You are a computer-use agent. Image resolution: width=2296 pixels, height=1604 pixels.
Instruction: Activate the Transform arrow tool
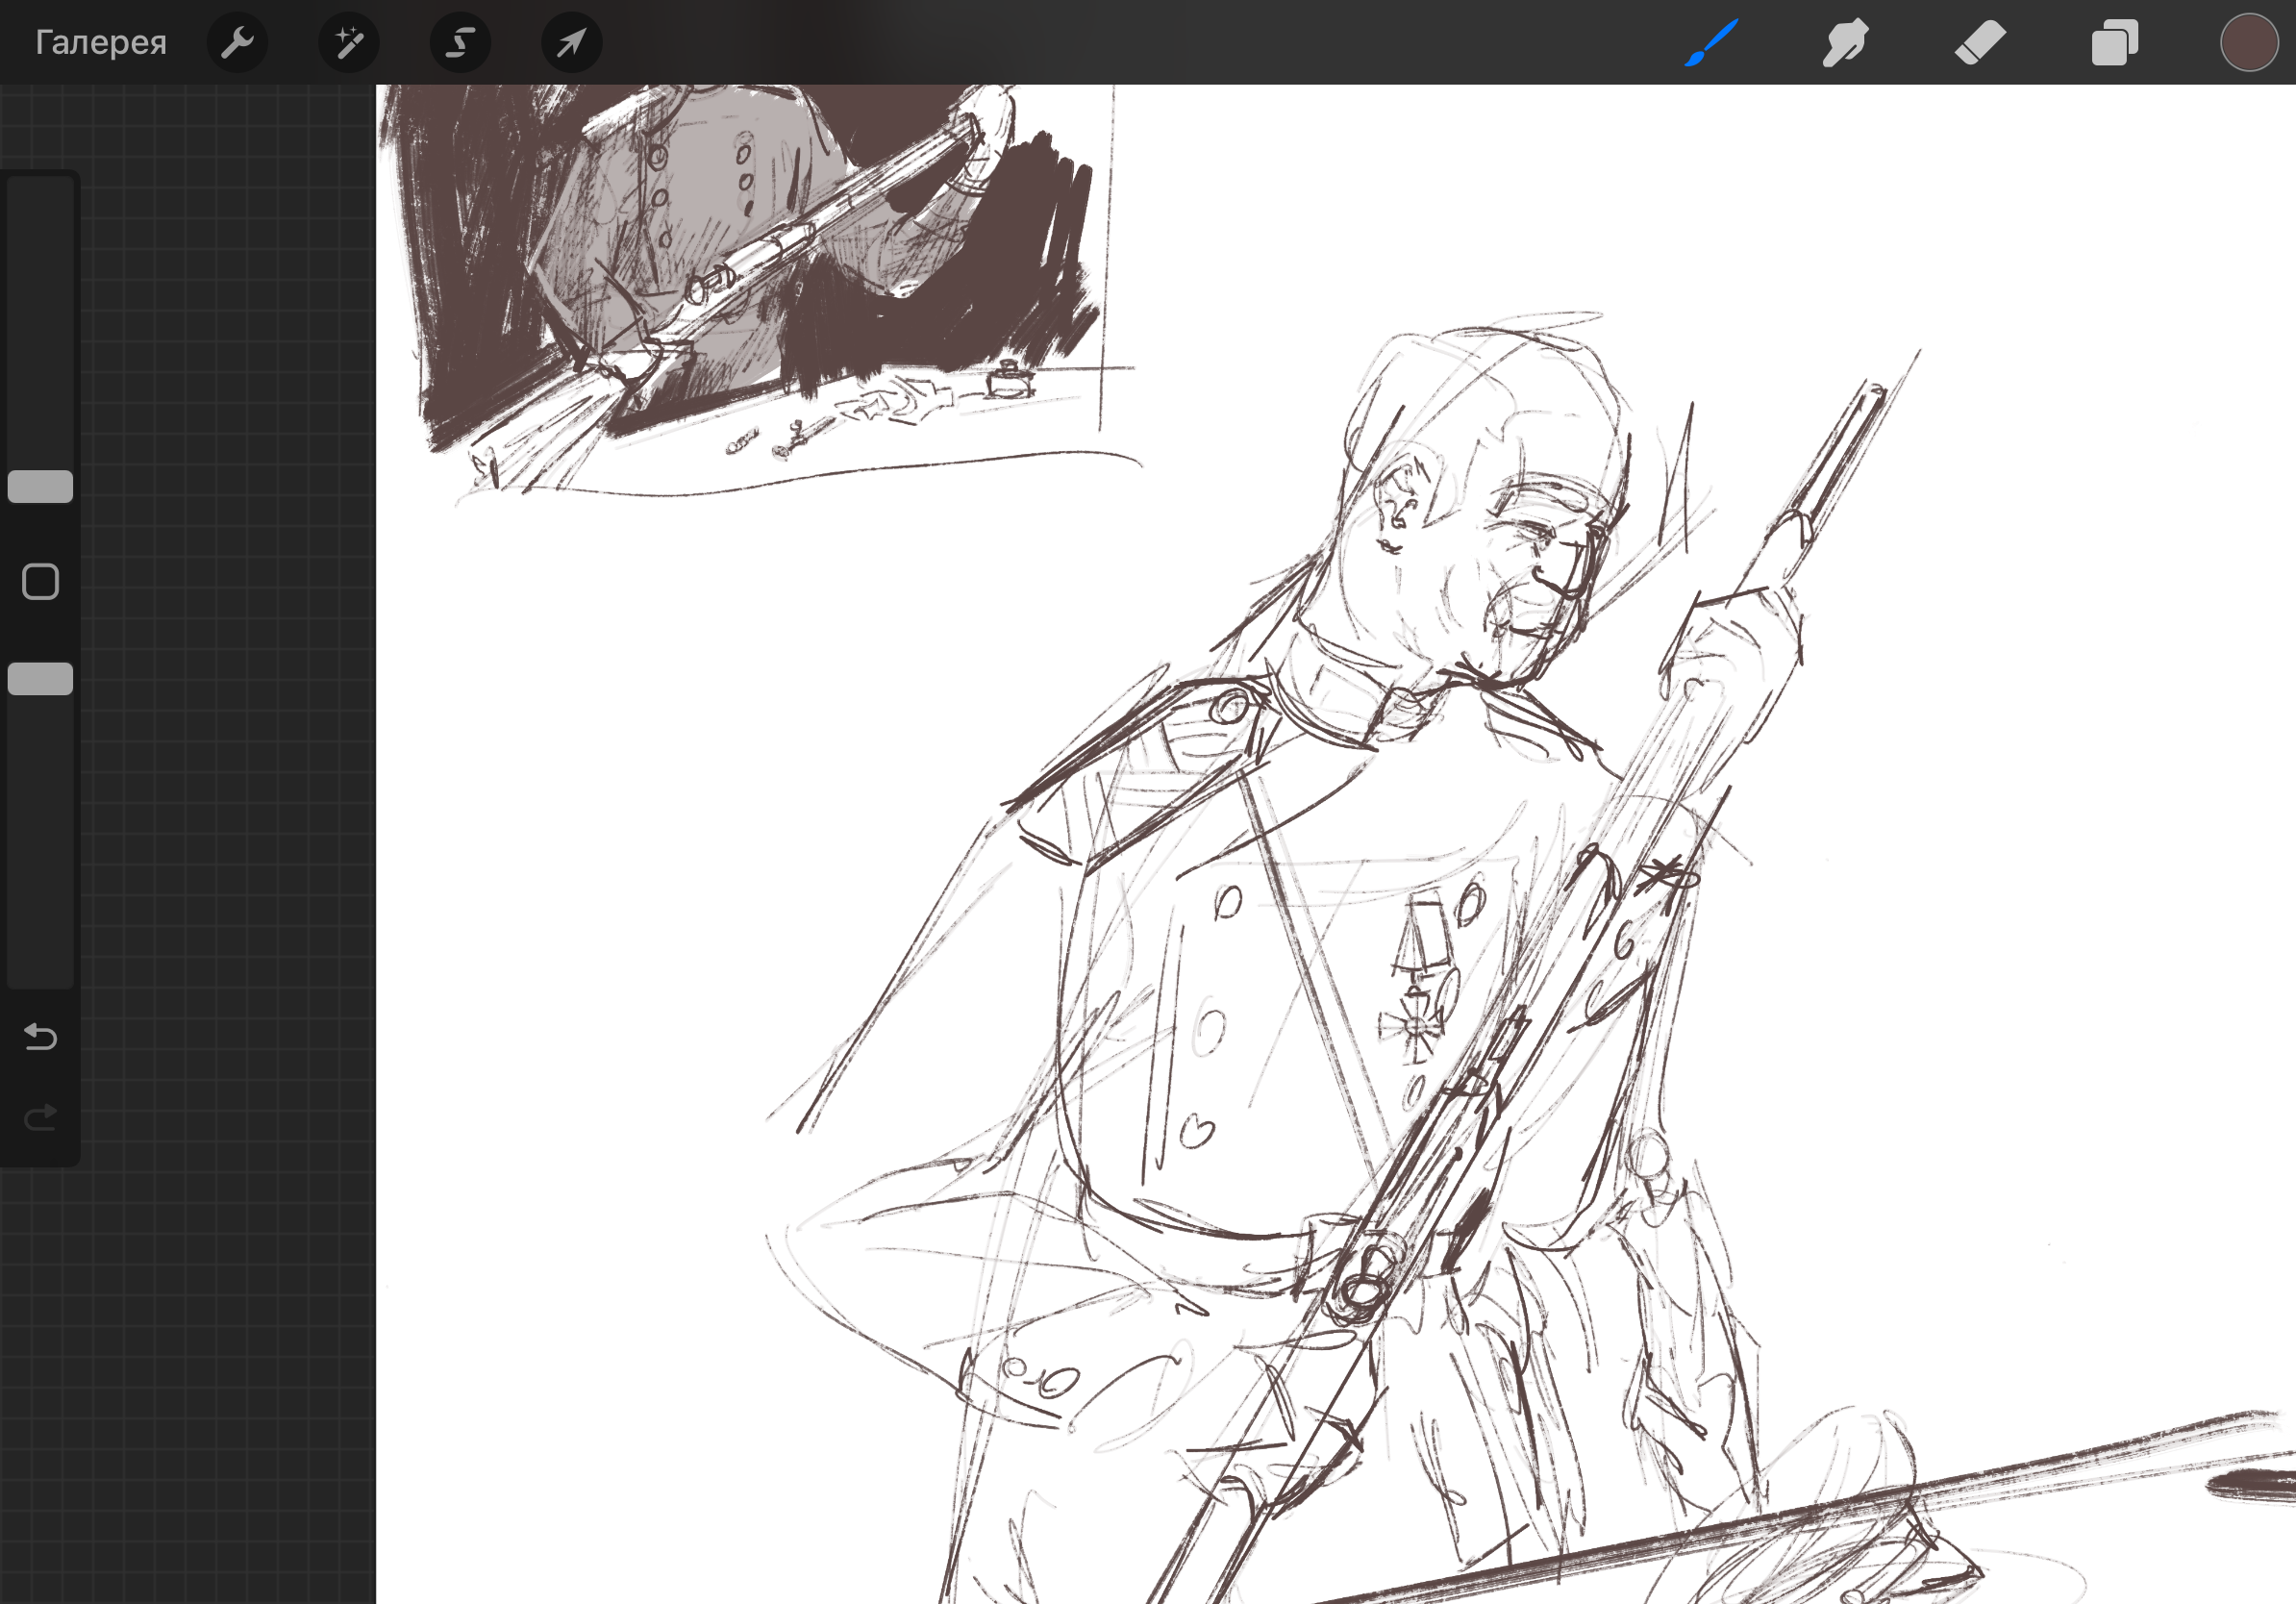tap(571, 43)
